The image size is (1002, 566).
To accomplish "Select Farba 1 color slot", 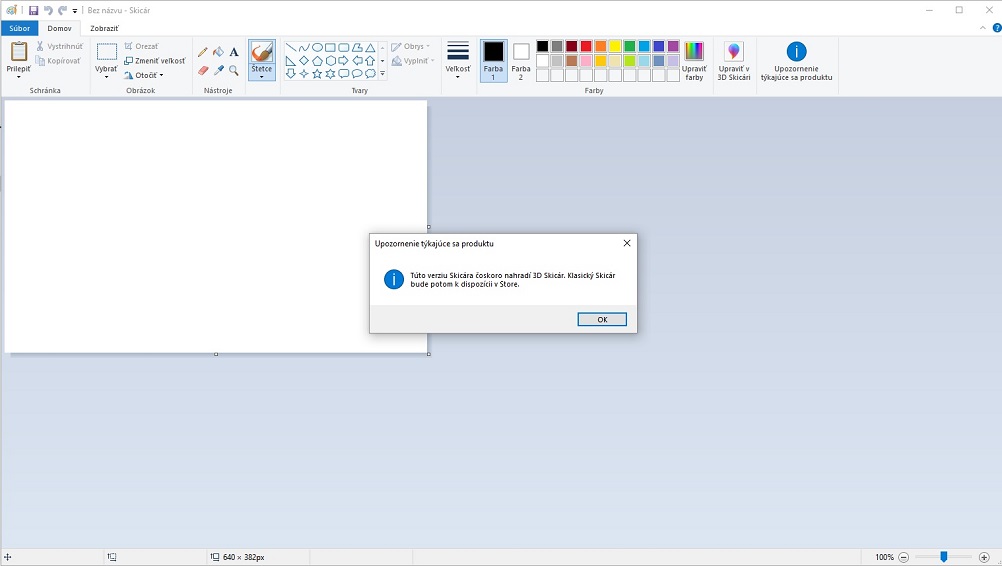I will 493,61.
